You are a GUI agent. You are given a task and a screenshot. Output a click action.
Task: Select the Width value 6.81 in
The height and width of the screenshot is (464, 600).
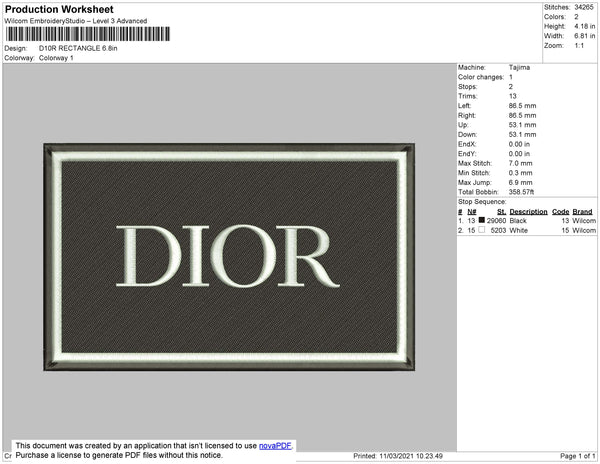point(585,36)
